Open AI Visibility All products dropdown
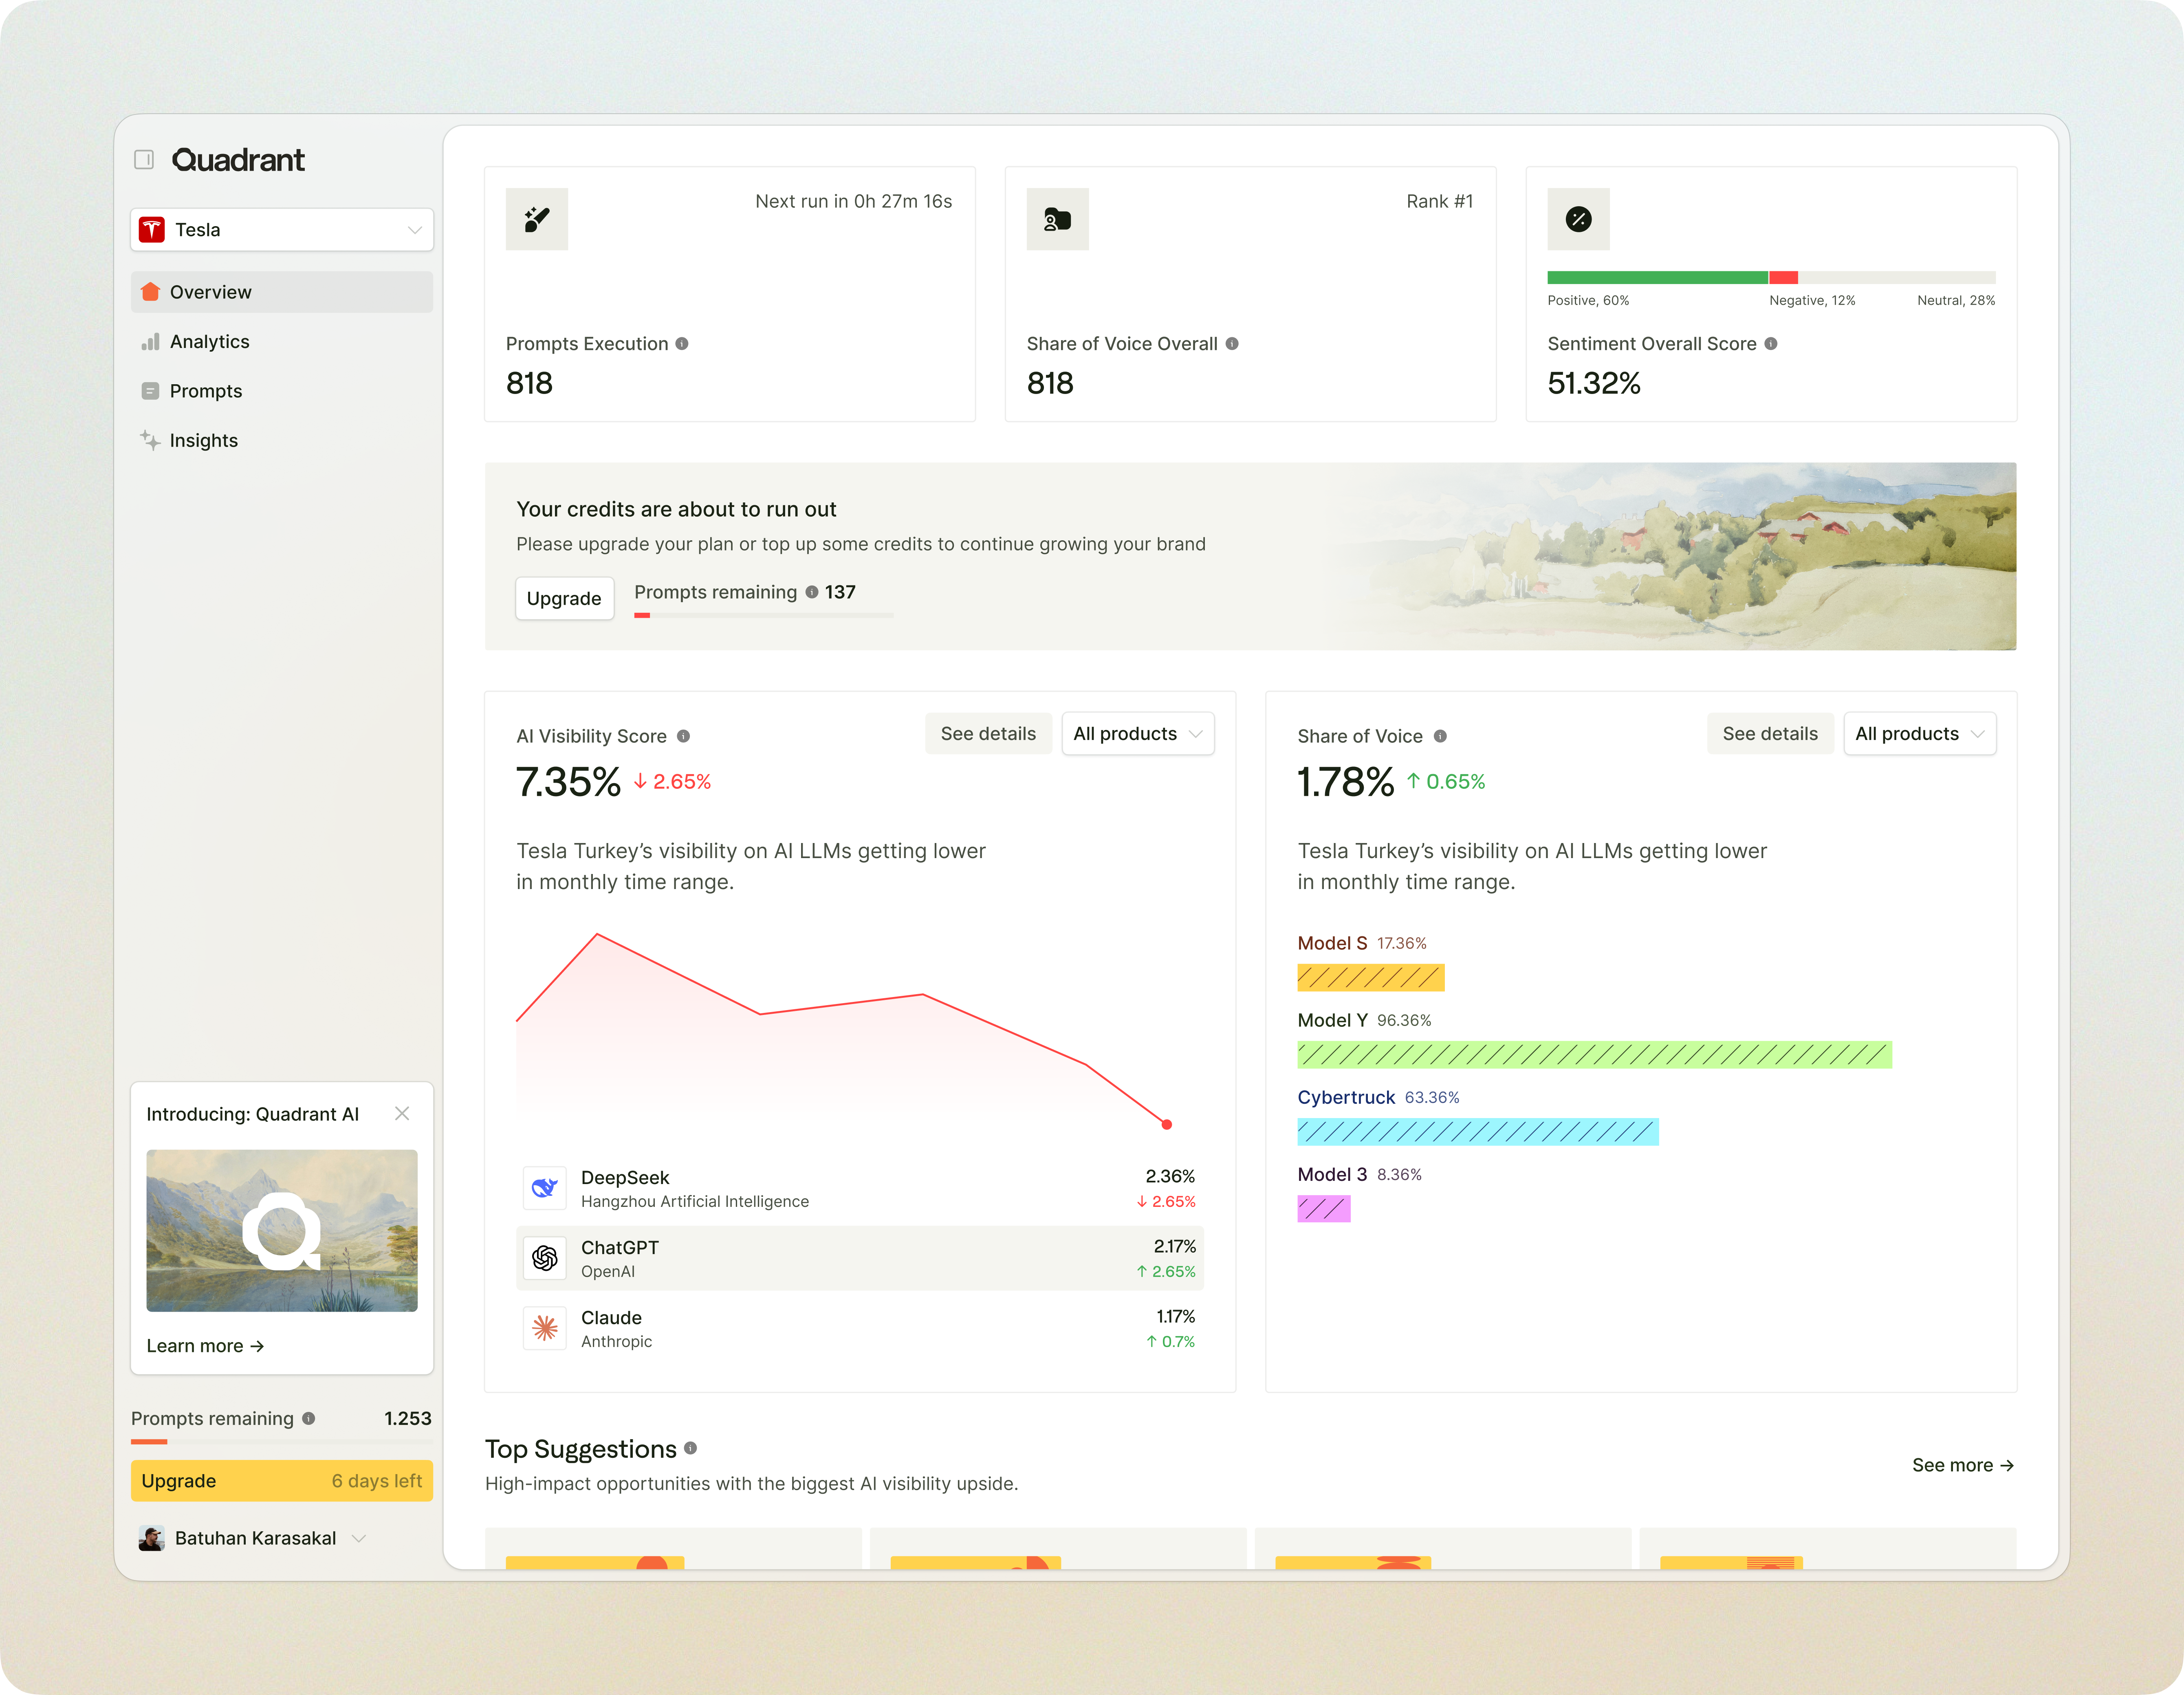The image size is (2184, 1695). pos(1138,734)
